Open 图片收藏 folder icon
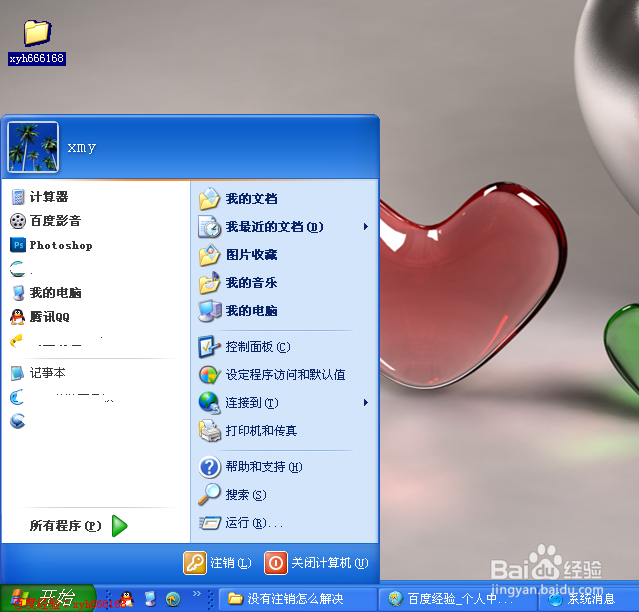 pos(209,255)
